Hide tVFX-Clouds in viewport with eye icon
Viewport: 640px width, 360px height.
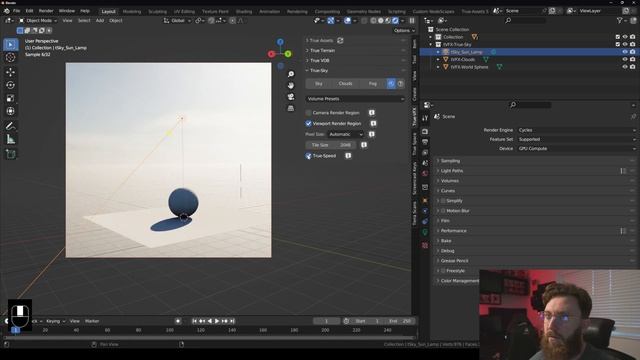click(624, 60)
